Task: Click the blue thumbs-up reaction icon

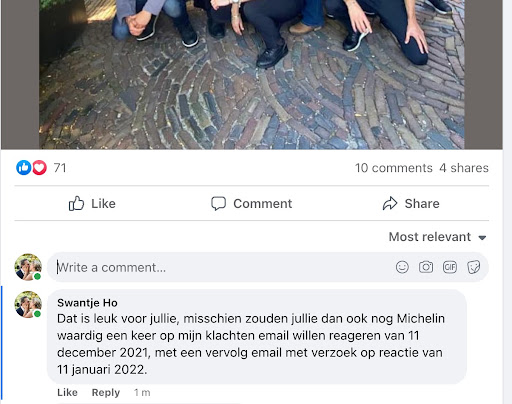Action: pos(24,168)
